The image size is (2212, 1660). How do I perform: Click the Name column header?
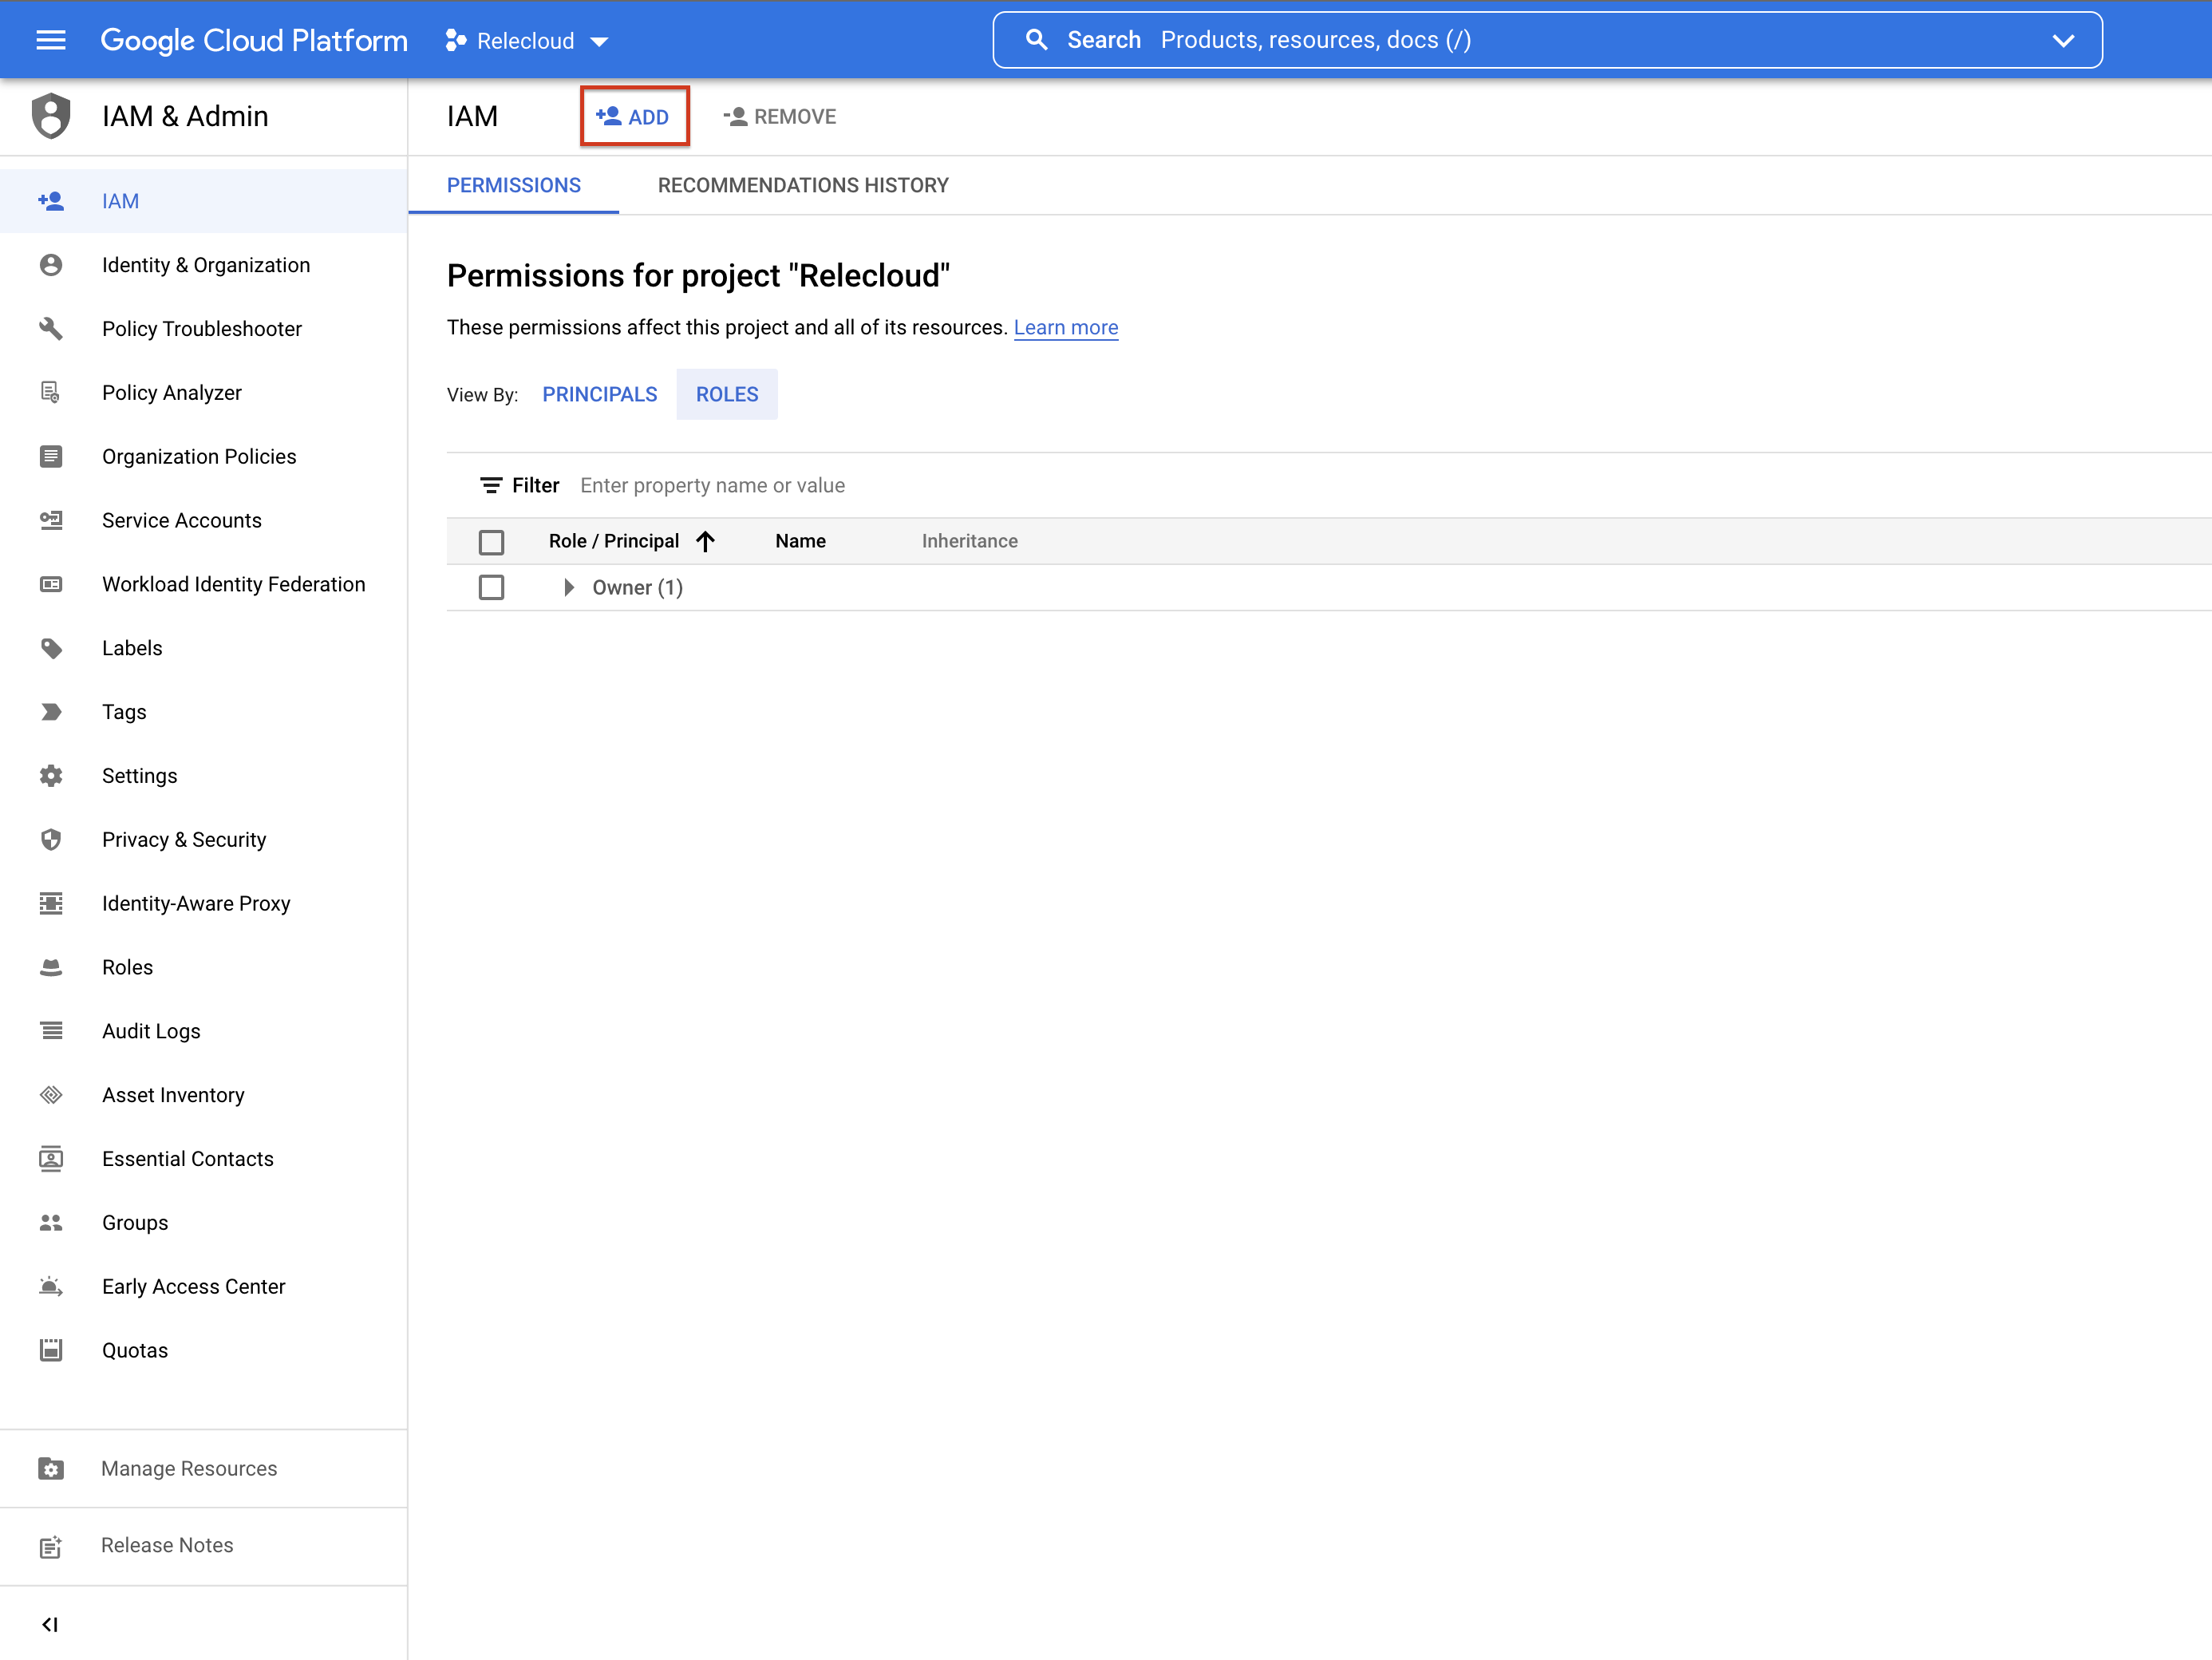(x=801, y=542)
